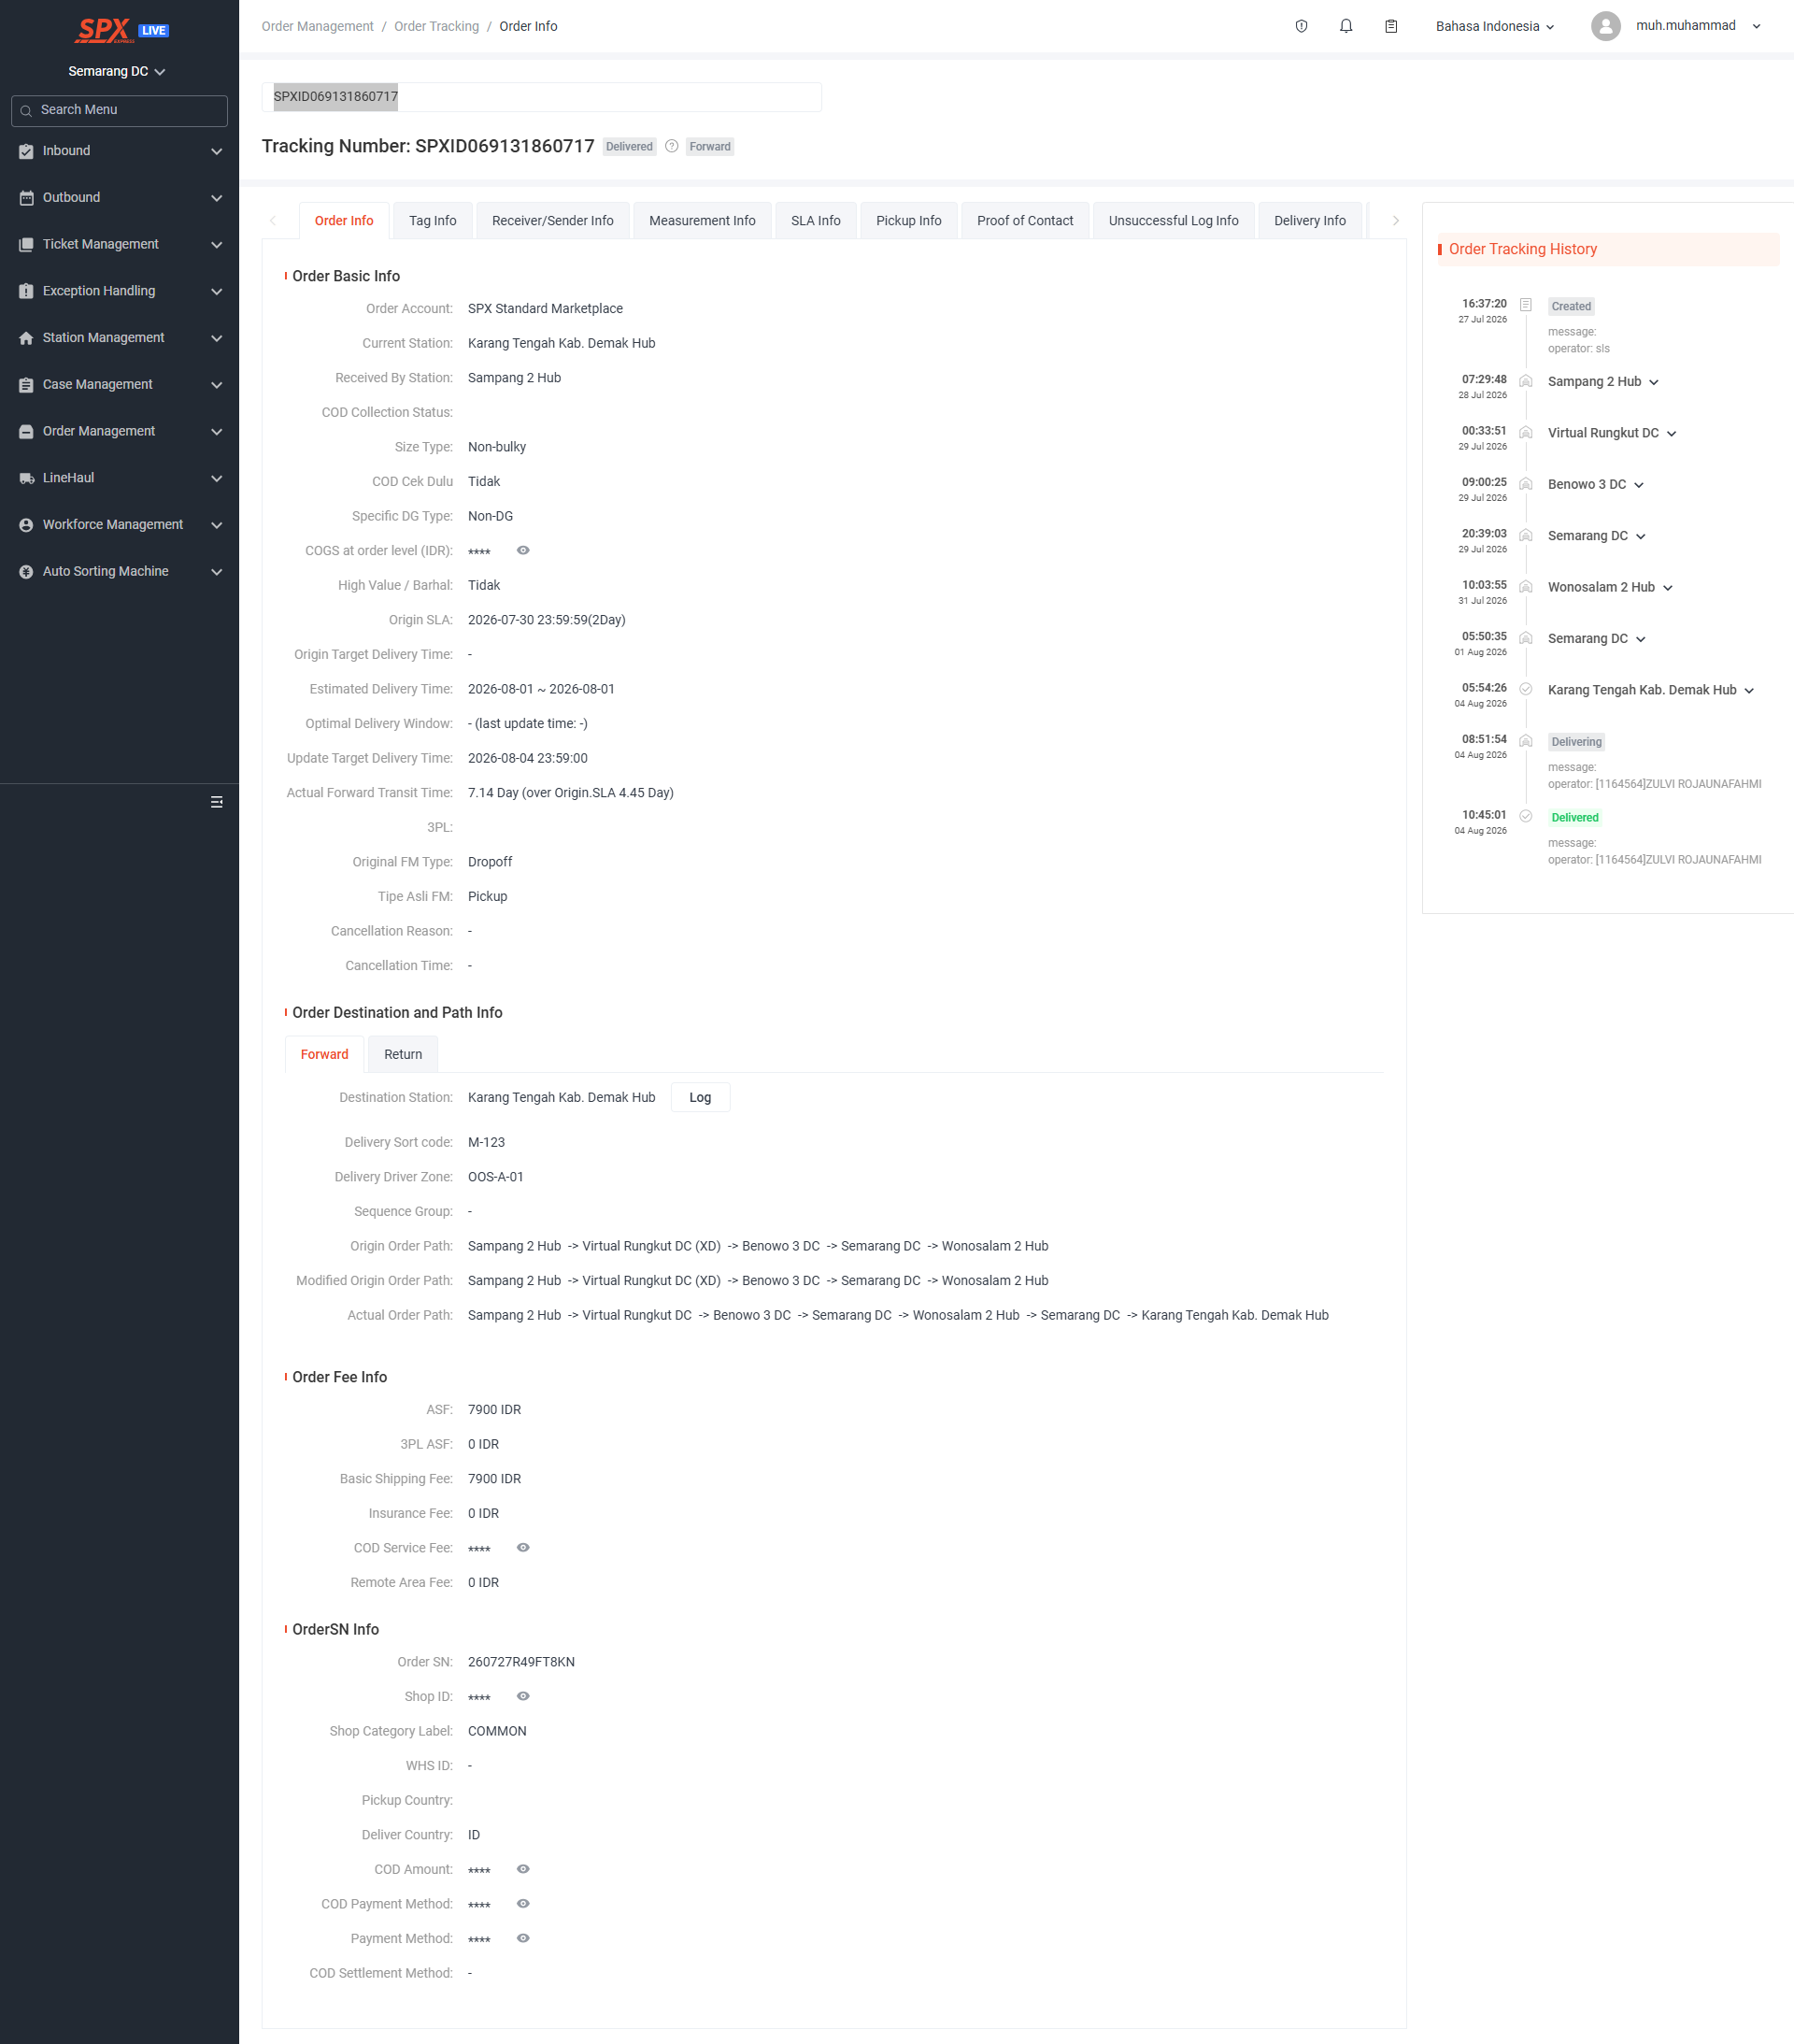Click the Outbound calendar icon

coord(26,198)
